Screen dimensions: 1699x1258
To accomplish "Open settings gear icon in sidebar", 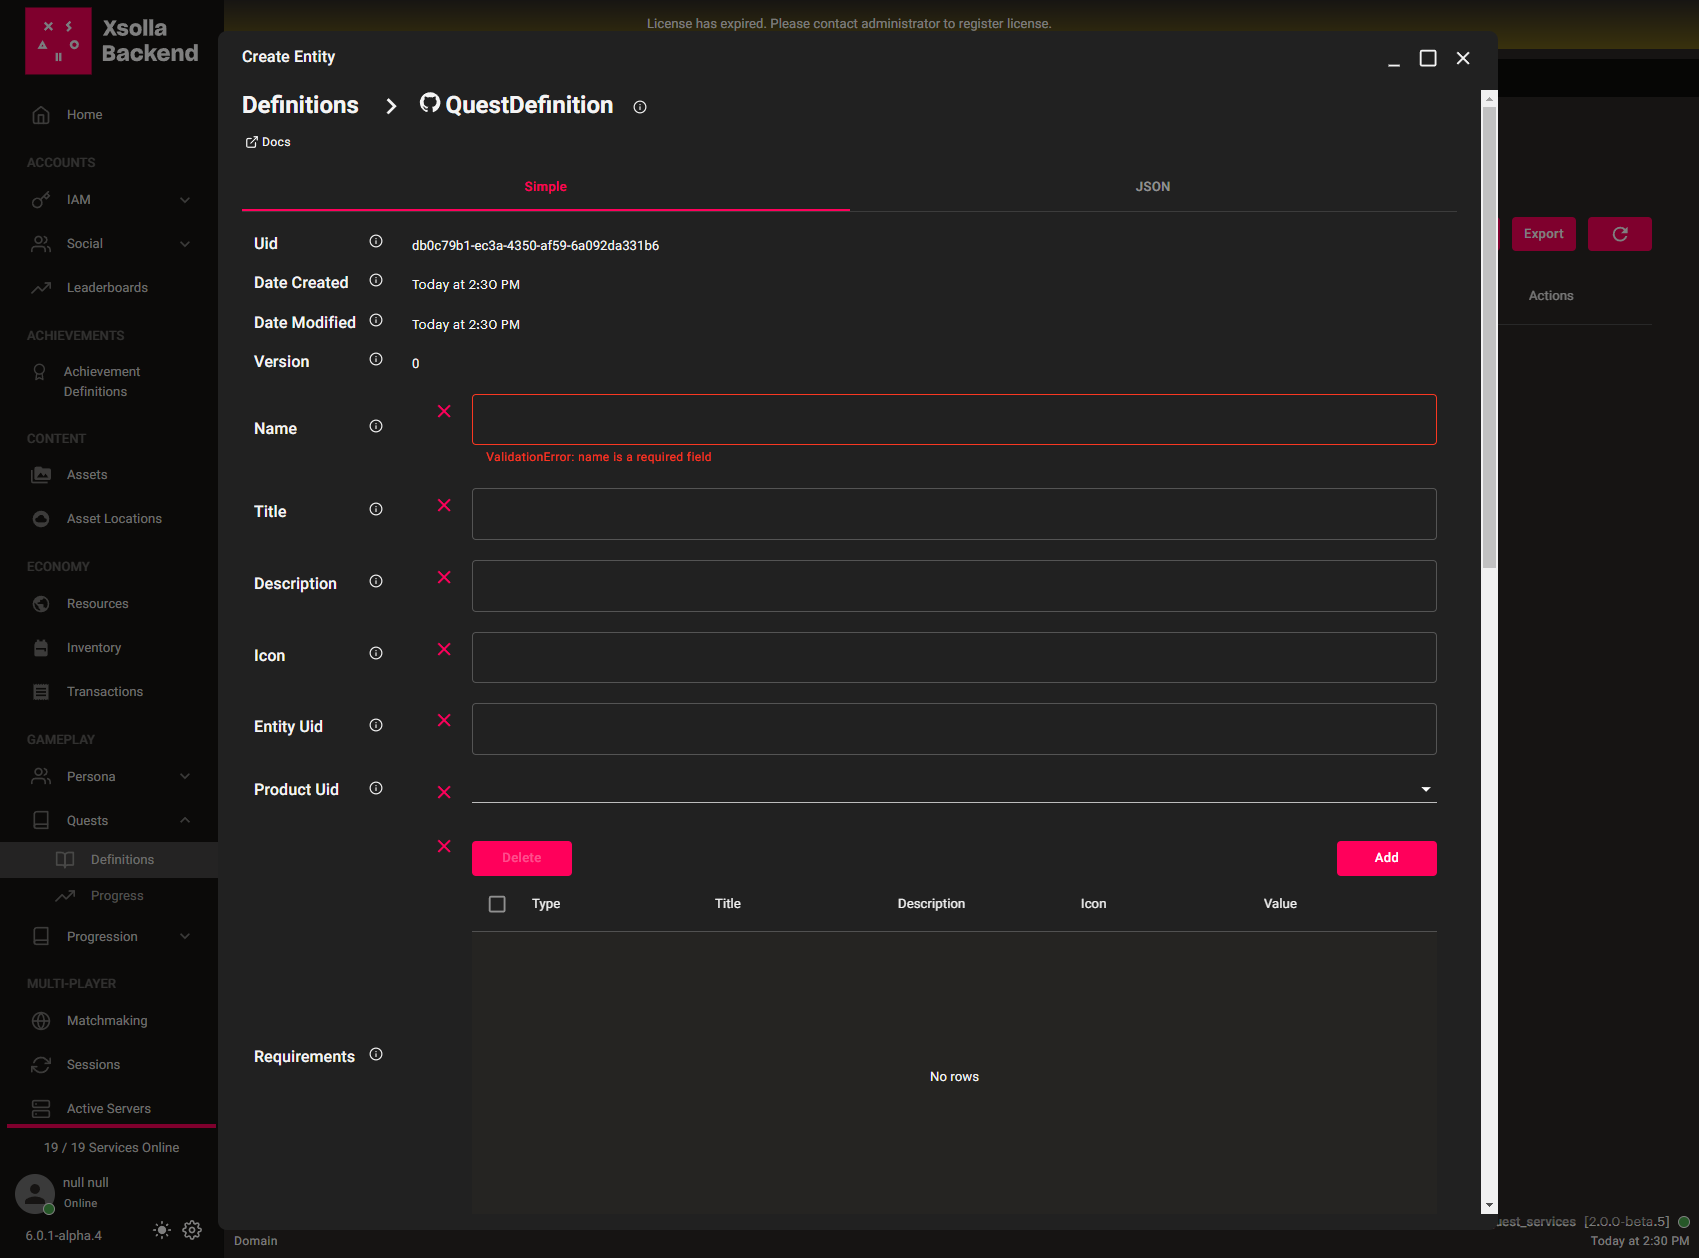I will coord(192,1230).
